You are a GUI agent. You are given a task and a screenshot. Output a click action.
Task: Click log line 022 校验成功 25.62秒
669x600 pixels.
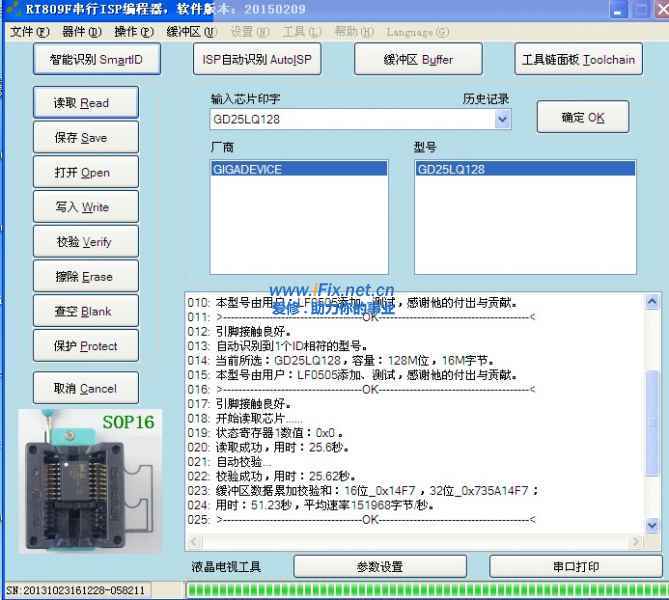click(271, 476)
